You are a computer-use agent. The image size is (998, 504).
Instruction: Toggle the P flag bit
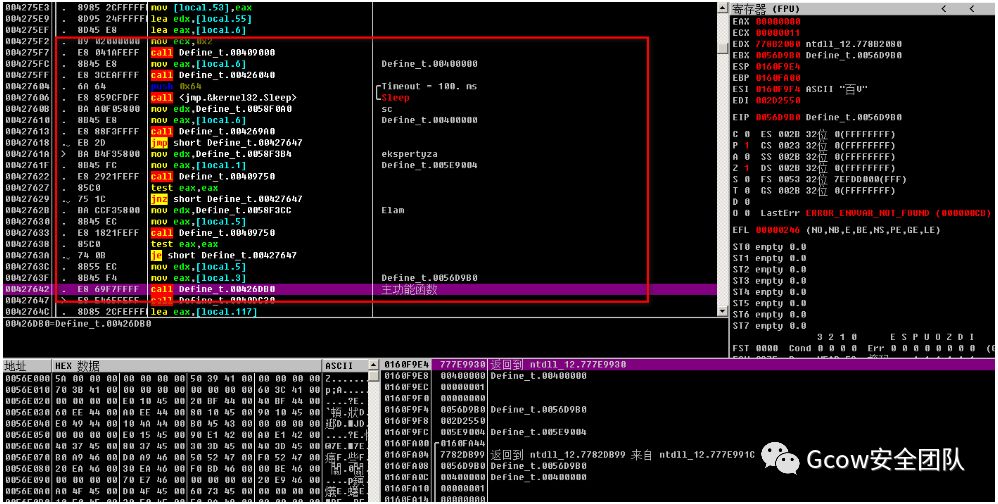click(747, 145)
